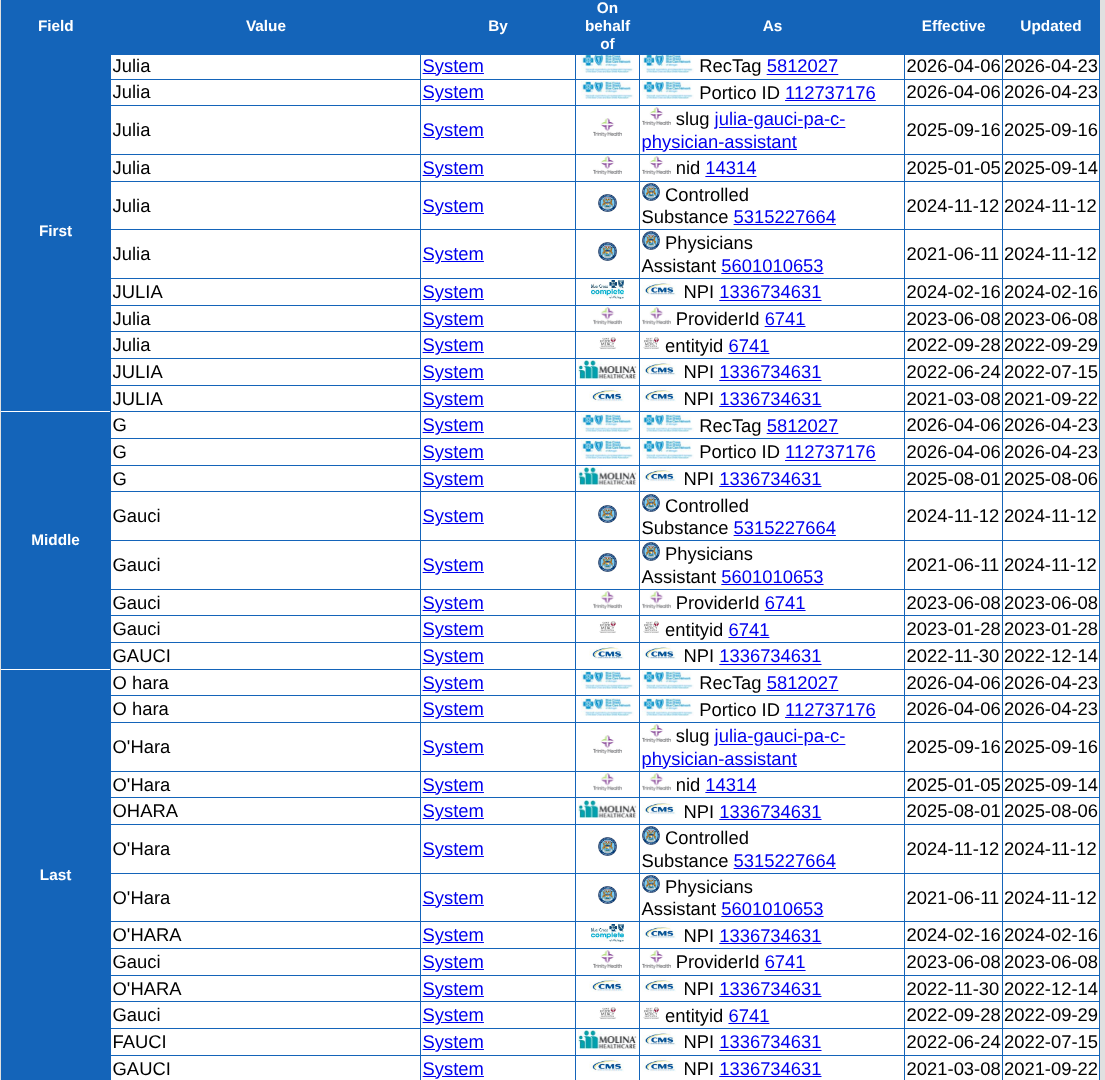The height and width of the screenshot is (1080, 1105).
Task: Select the FAUCI value cell
Action: tap(265, 1042)
